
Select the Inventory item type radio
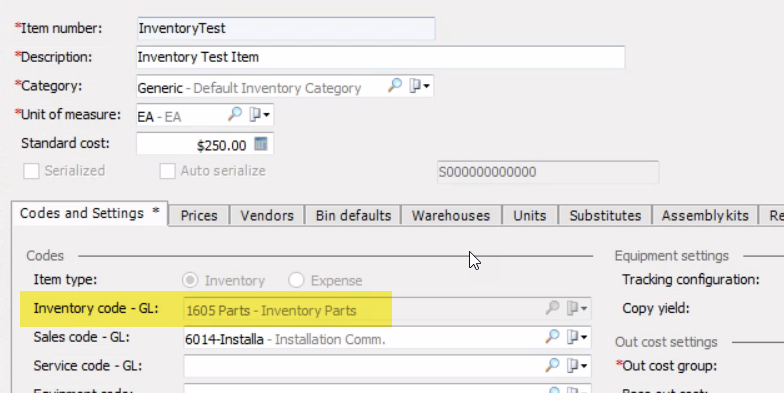tap(190, 280)
